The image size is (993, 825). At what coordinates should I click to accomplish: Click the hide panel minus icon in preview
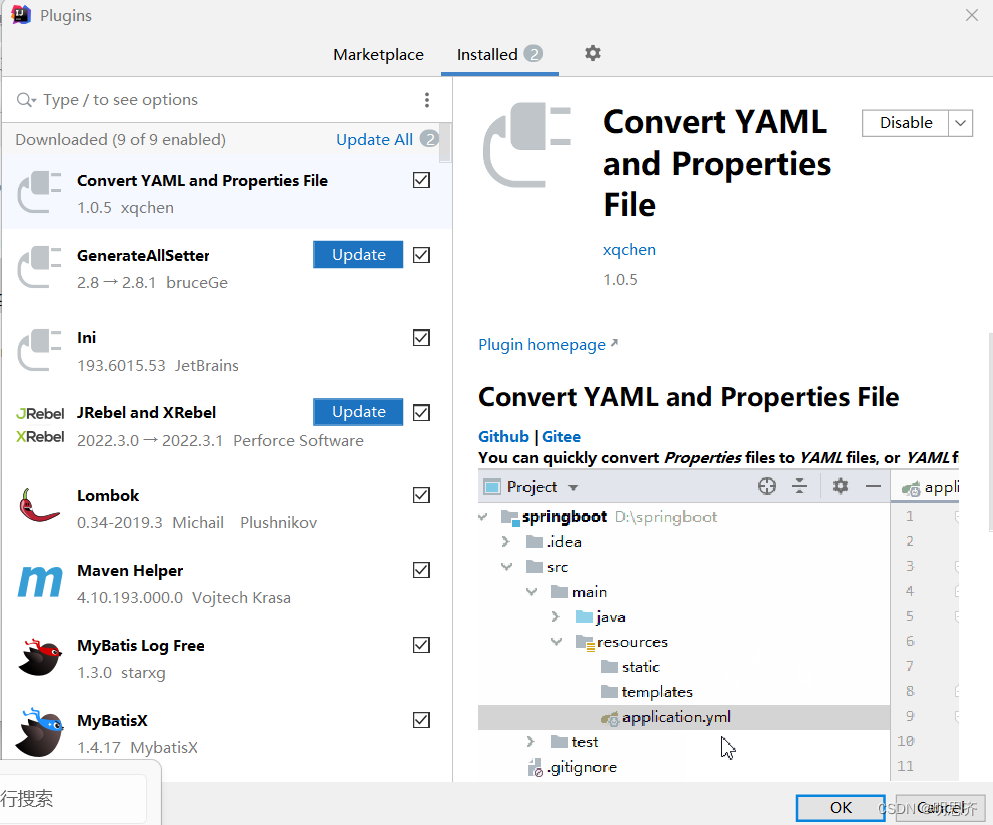tap(873, 486)
